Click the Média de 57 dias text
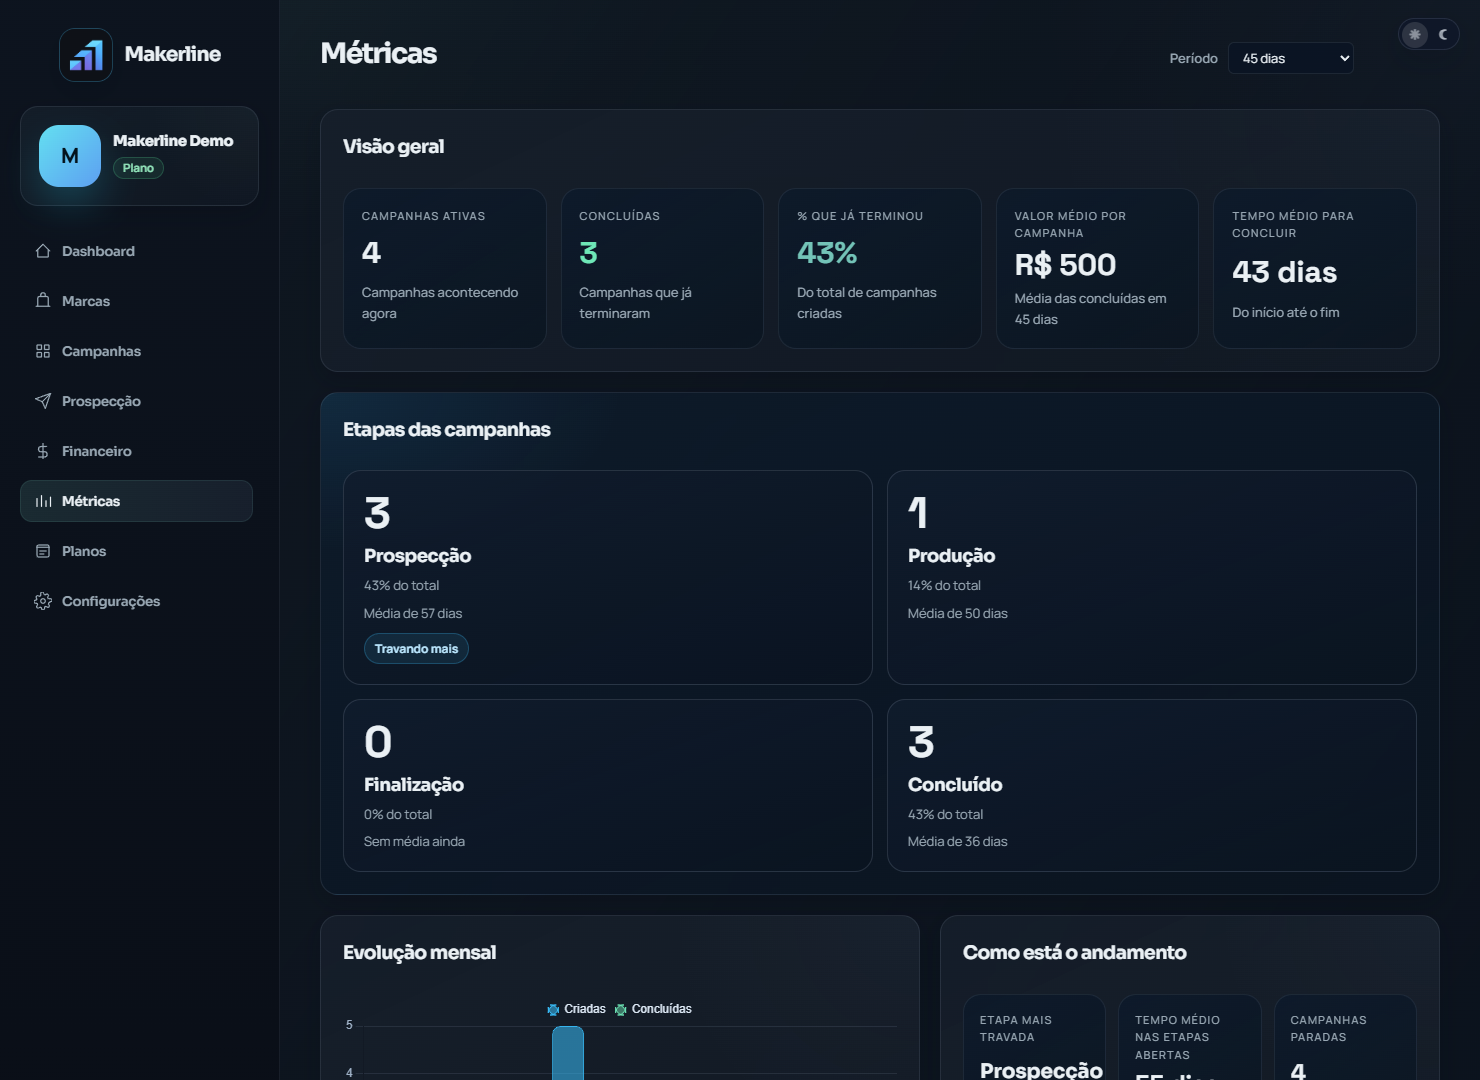 coord(413,613)
